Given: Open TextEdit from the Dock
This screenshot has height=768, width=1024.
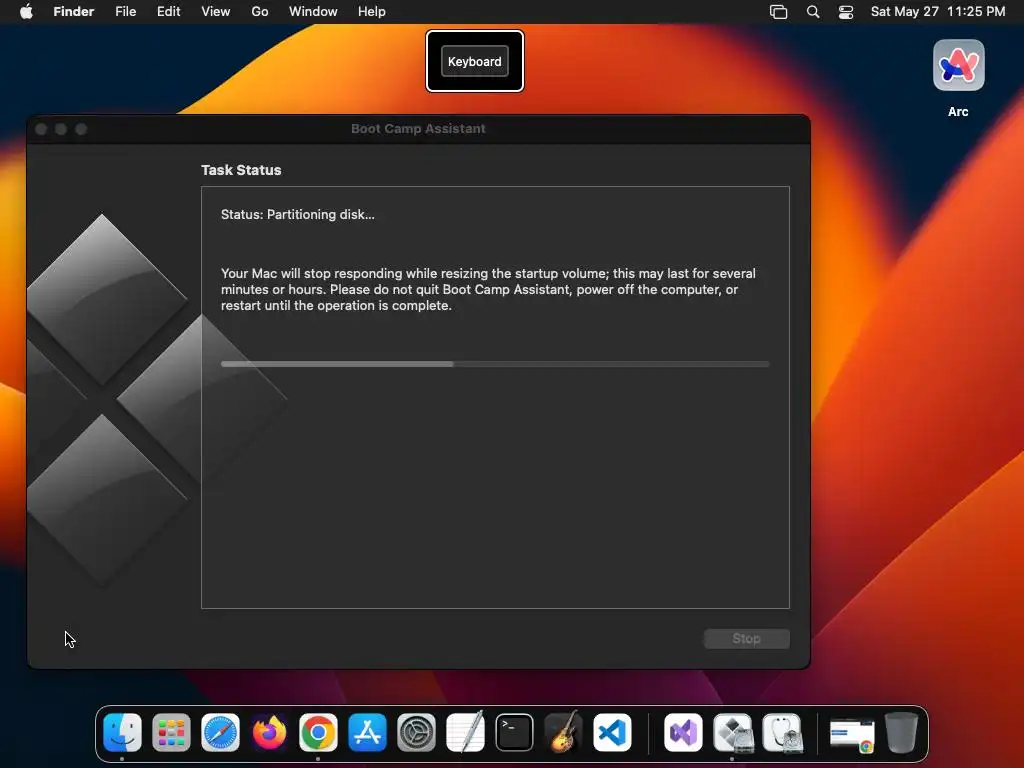Looking at the screenshot, I should point(465,732).
